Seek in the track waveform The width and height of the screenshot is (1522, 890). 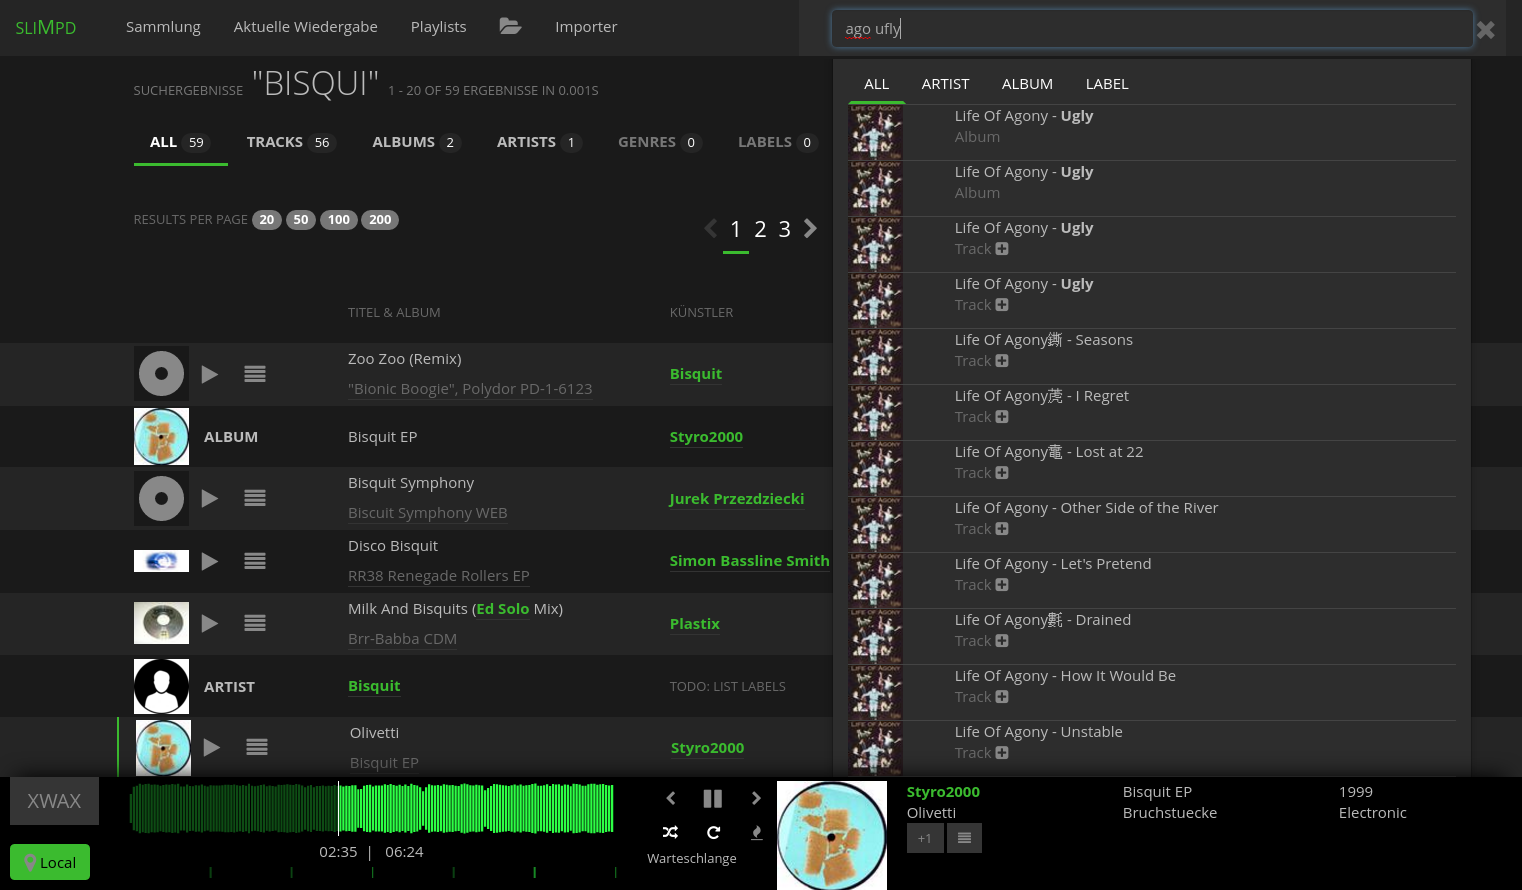(x=450, y=809)
